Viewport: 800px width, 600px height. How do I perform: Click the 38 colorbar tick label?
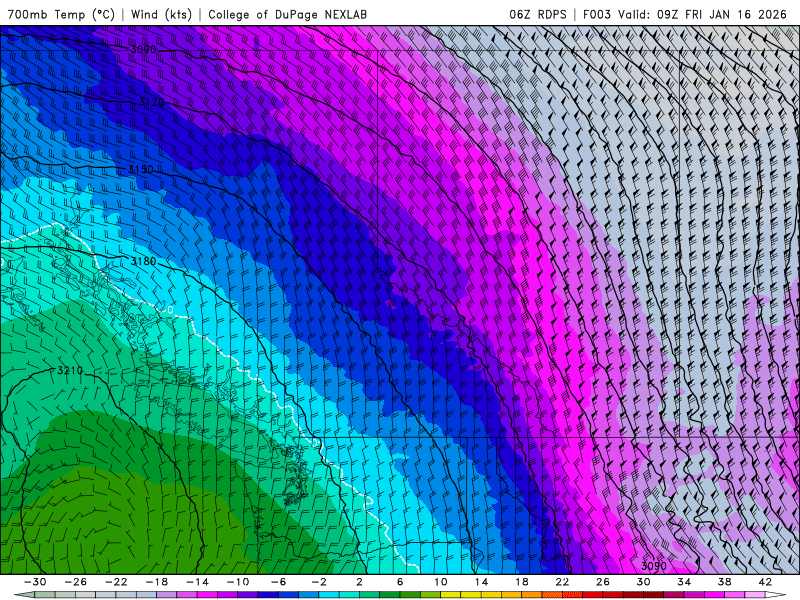(x=724, y=582)
